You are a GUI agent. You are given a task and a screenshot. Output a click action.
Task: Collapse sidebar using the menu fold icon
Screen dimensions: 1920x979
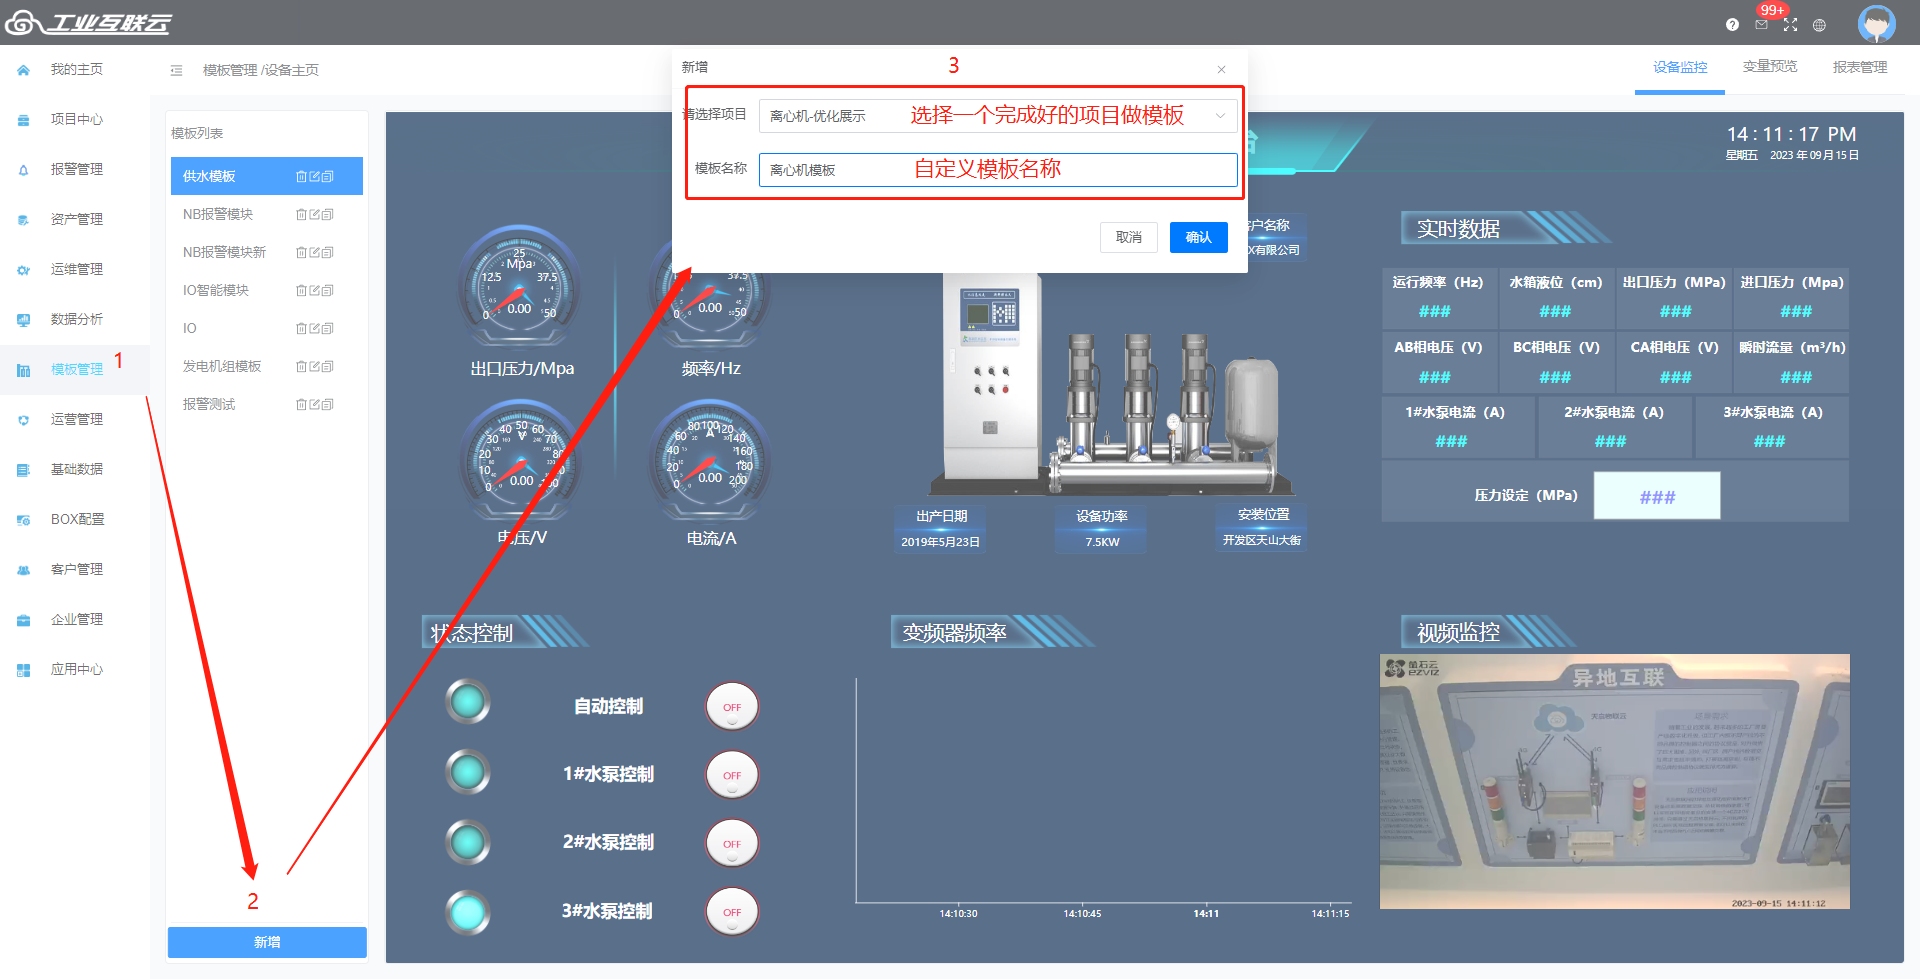(177, 70)
